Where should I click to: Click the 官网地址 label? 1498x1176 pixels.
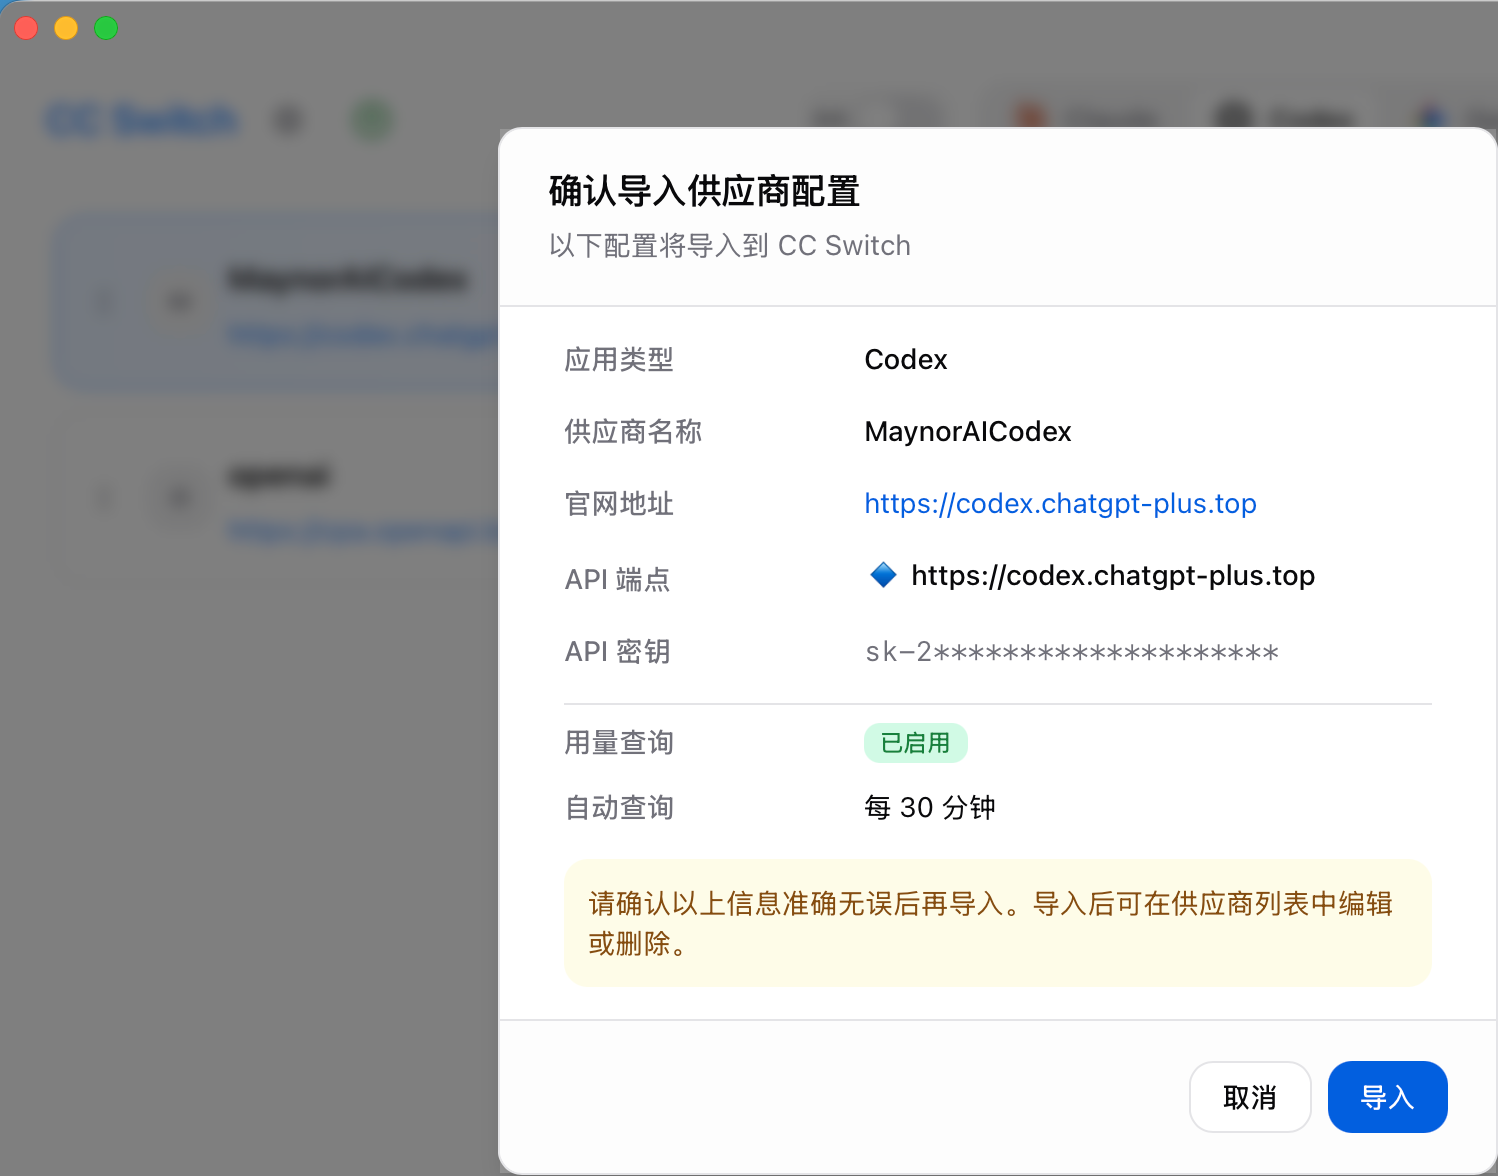click(x=618, y=503)
